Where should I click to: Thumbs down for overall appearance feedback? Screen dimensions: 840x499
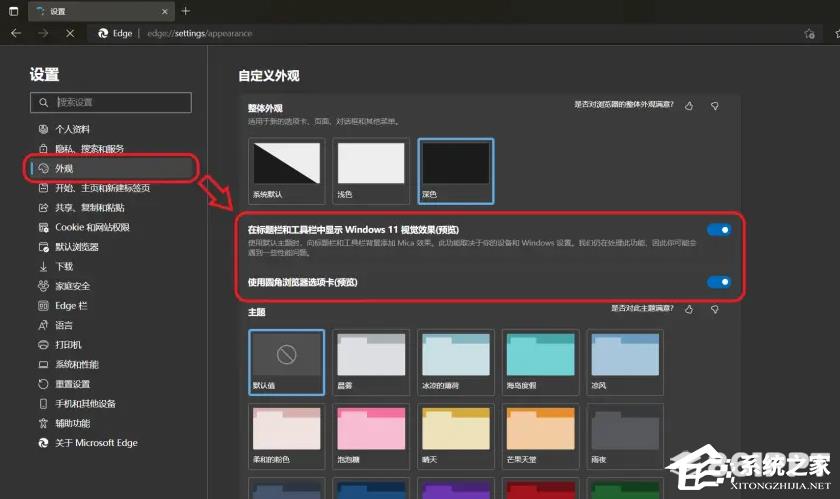(715, 106)
